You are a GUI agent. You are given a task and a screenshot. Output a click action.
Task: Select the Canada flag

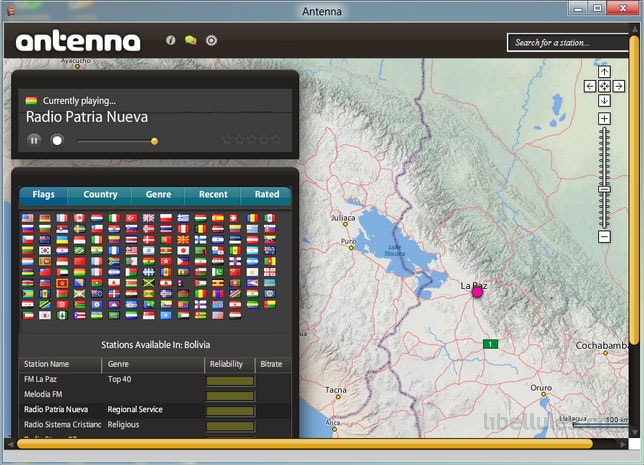click(x=79, y=218)
